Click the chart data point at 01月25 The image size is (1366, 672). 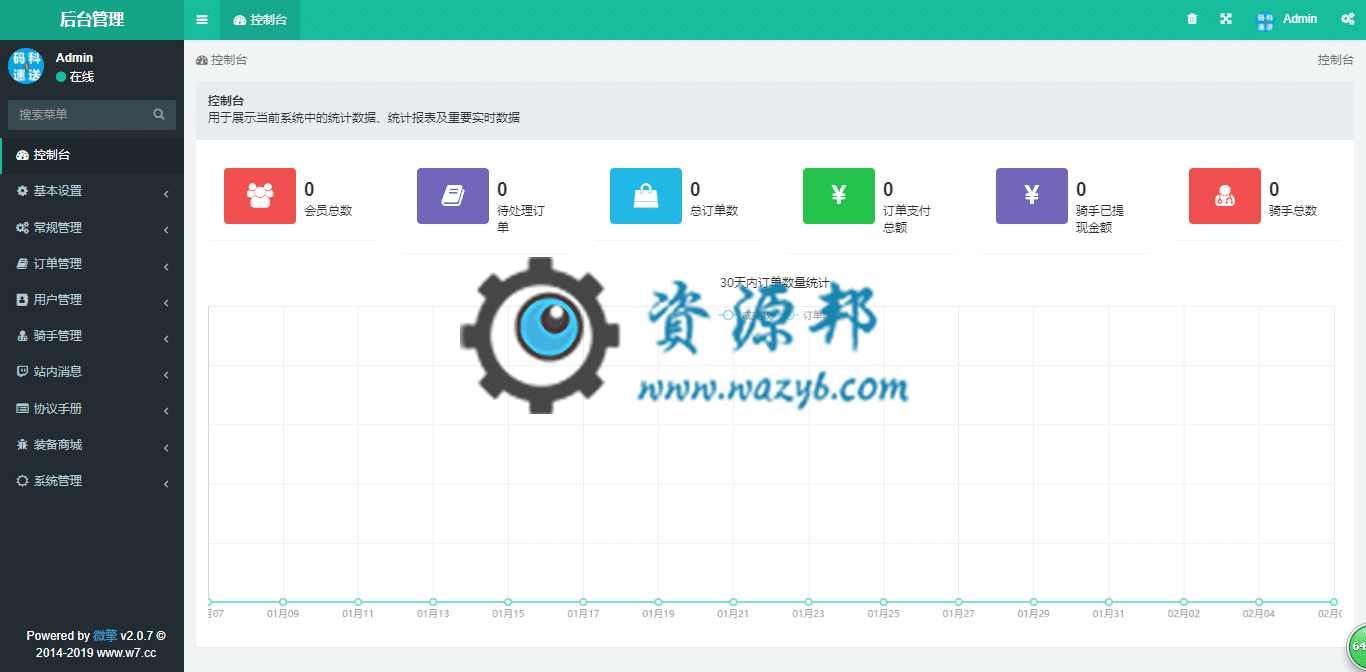point(884,602)
